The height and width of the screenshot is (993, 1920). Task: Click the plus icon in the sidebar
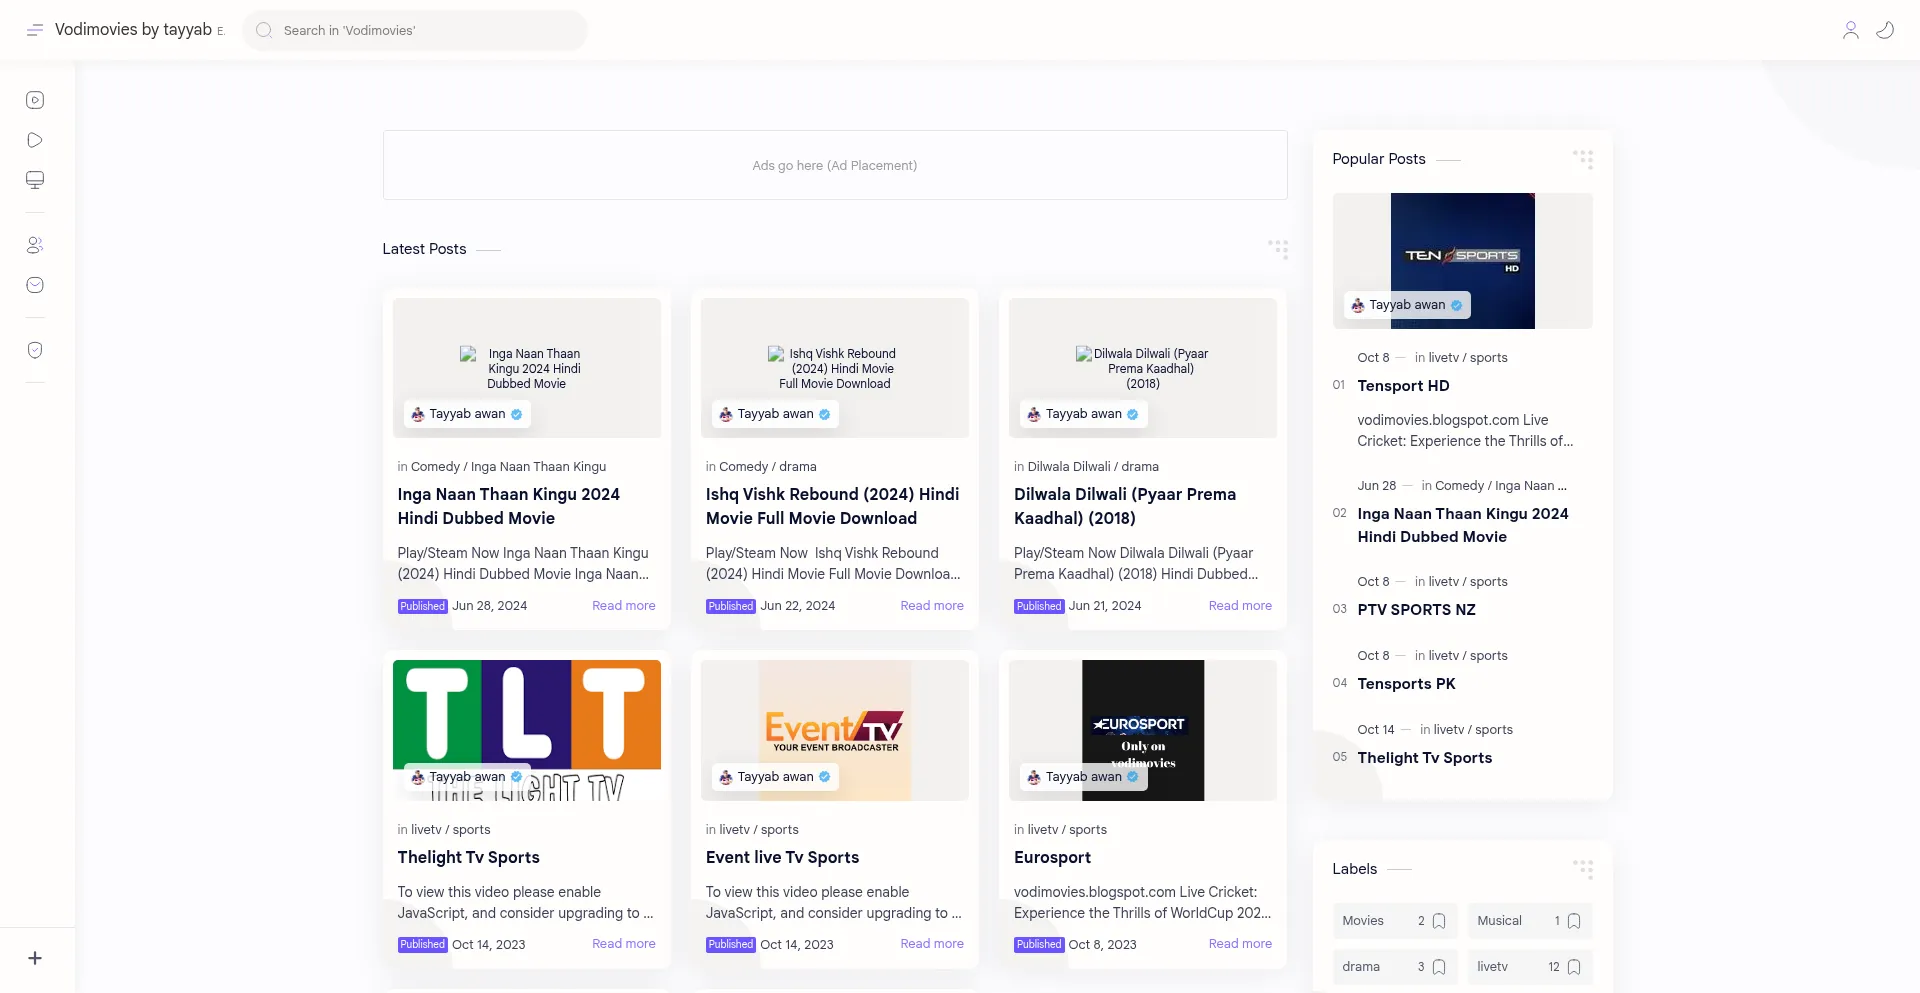click(x=35, y=958)
